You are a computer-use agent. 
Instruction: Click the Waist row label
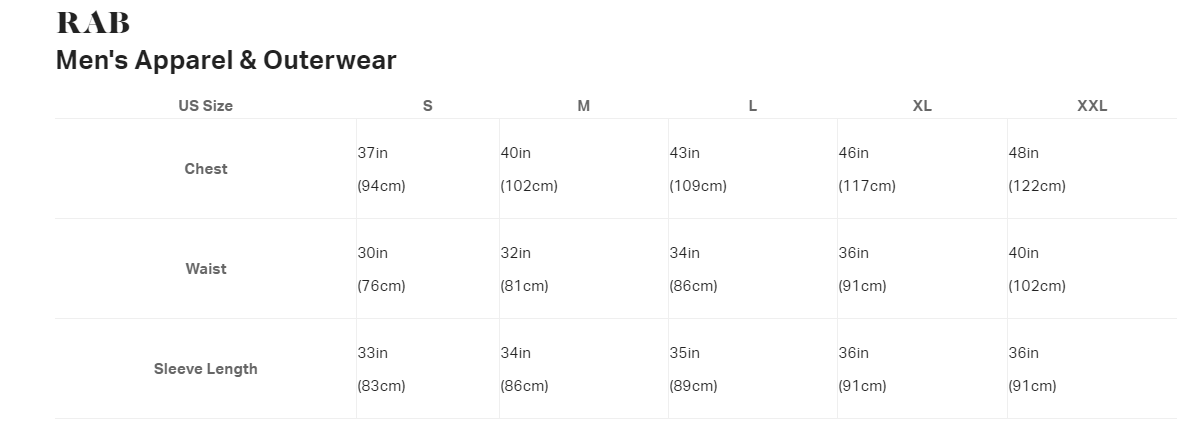click(206, 269)
